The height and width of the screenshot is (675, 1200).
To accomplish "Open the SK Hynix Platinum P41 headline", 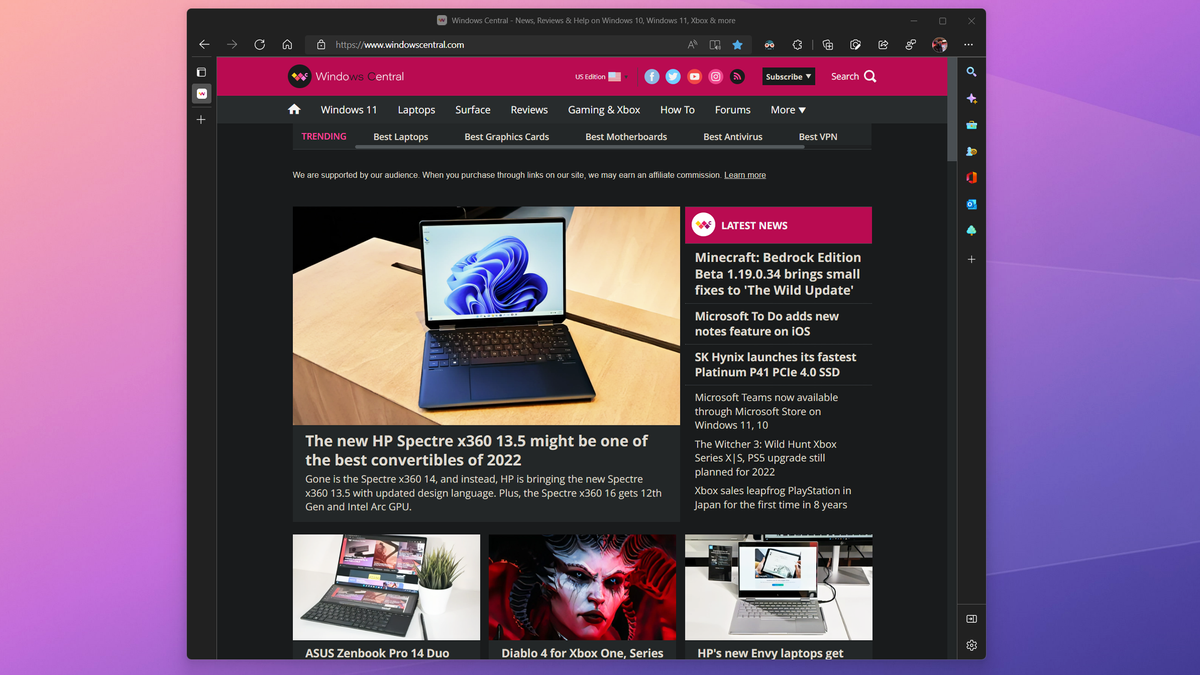I will click(x=775, y=364).
